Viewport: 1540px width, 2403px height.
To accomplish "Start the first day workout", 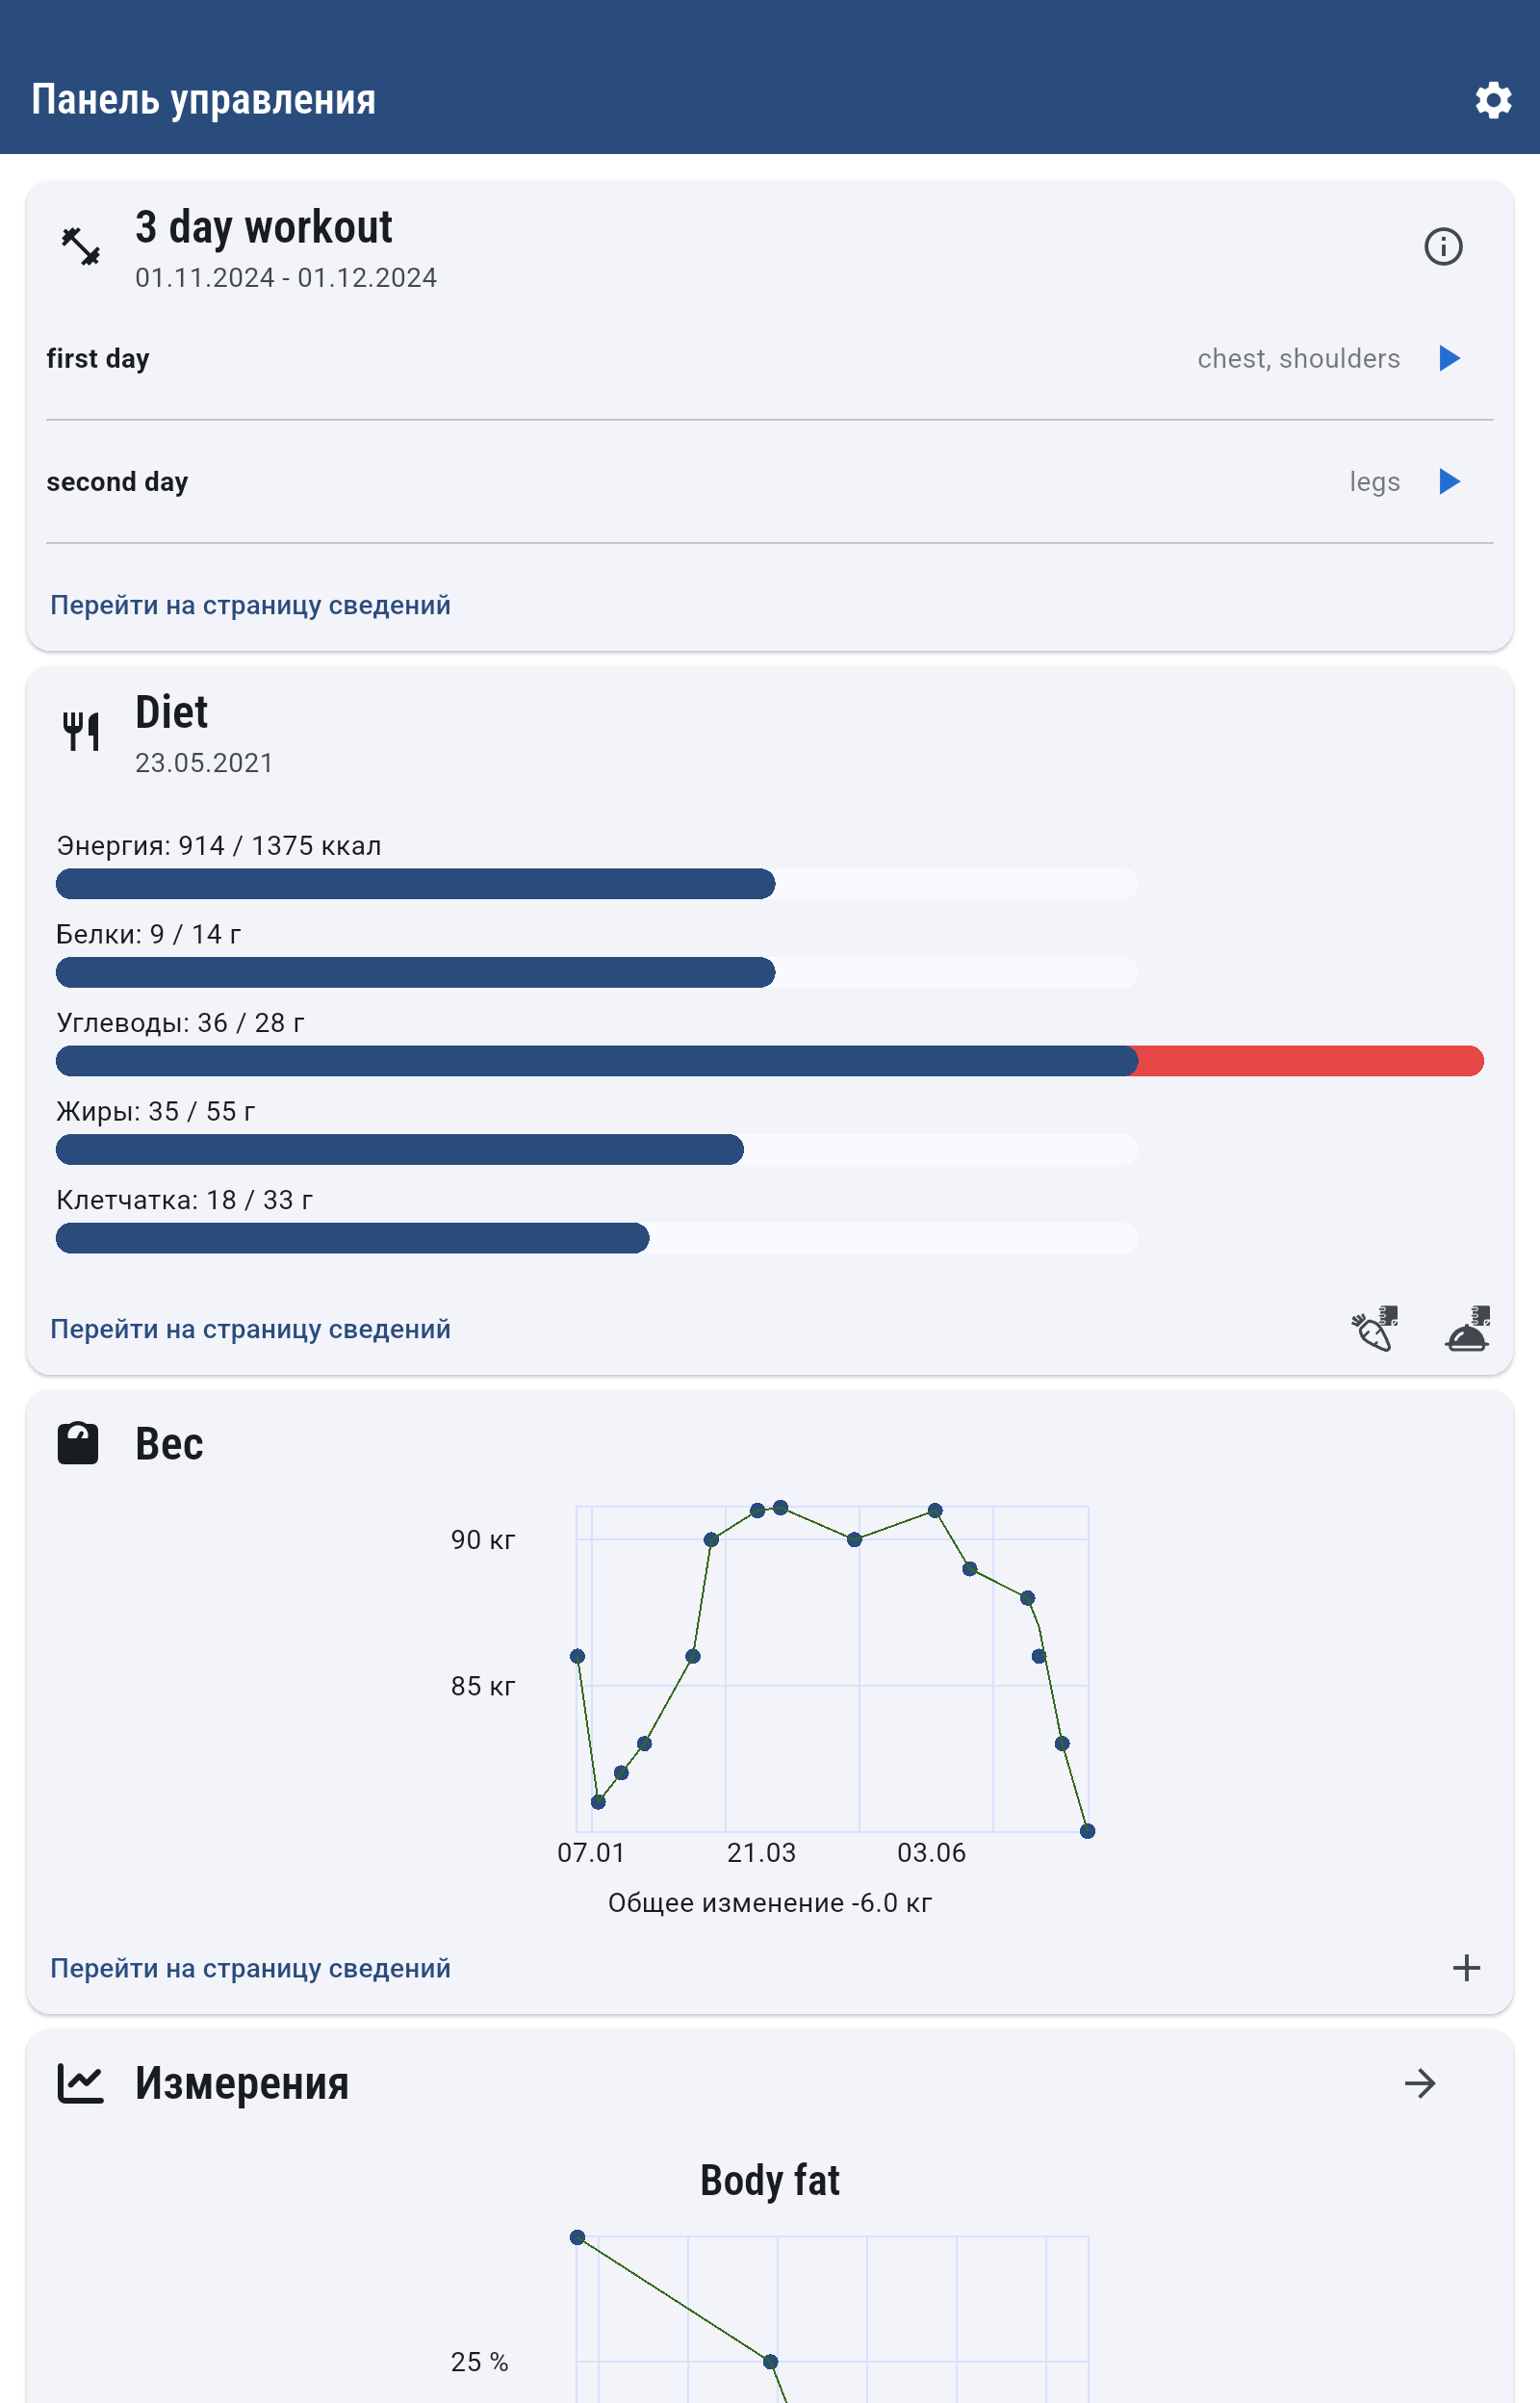I will [1449, 358].
